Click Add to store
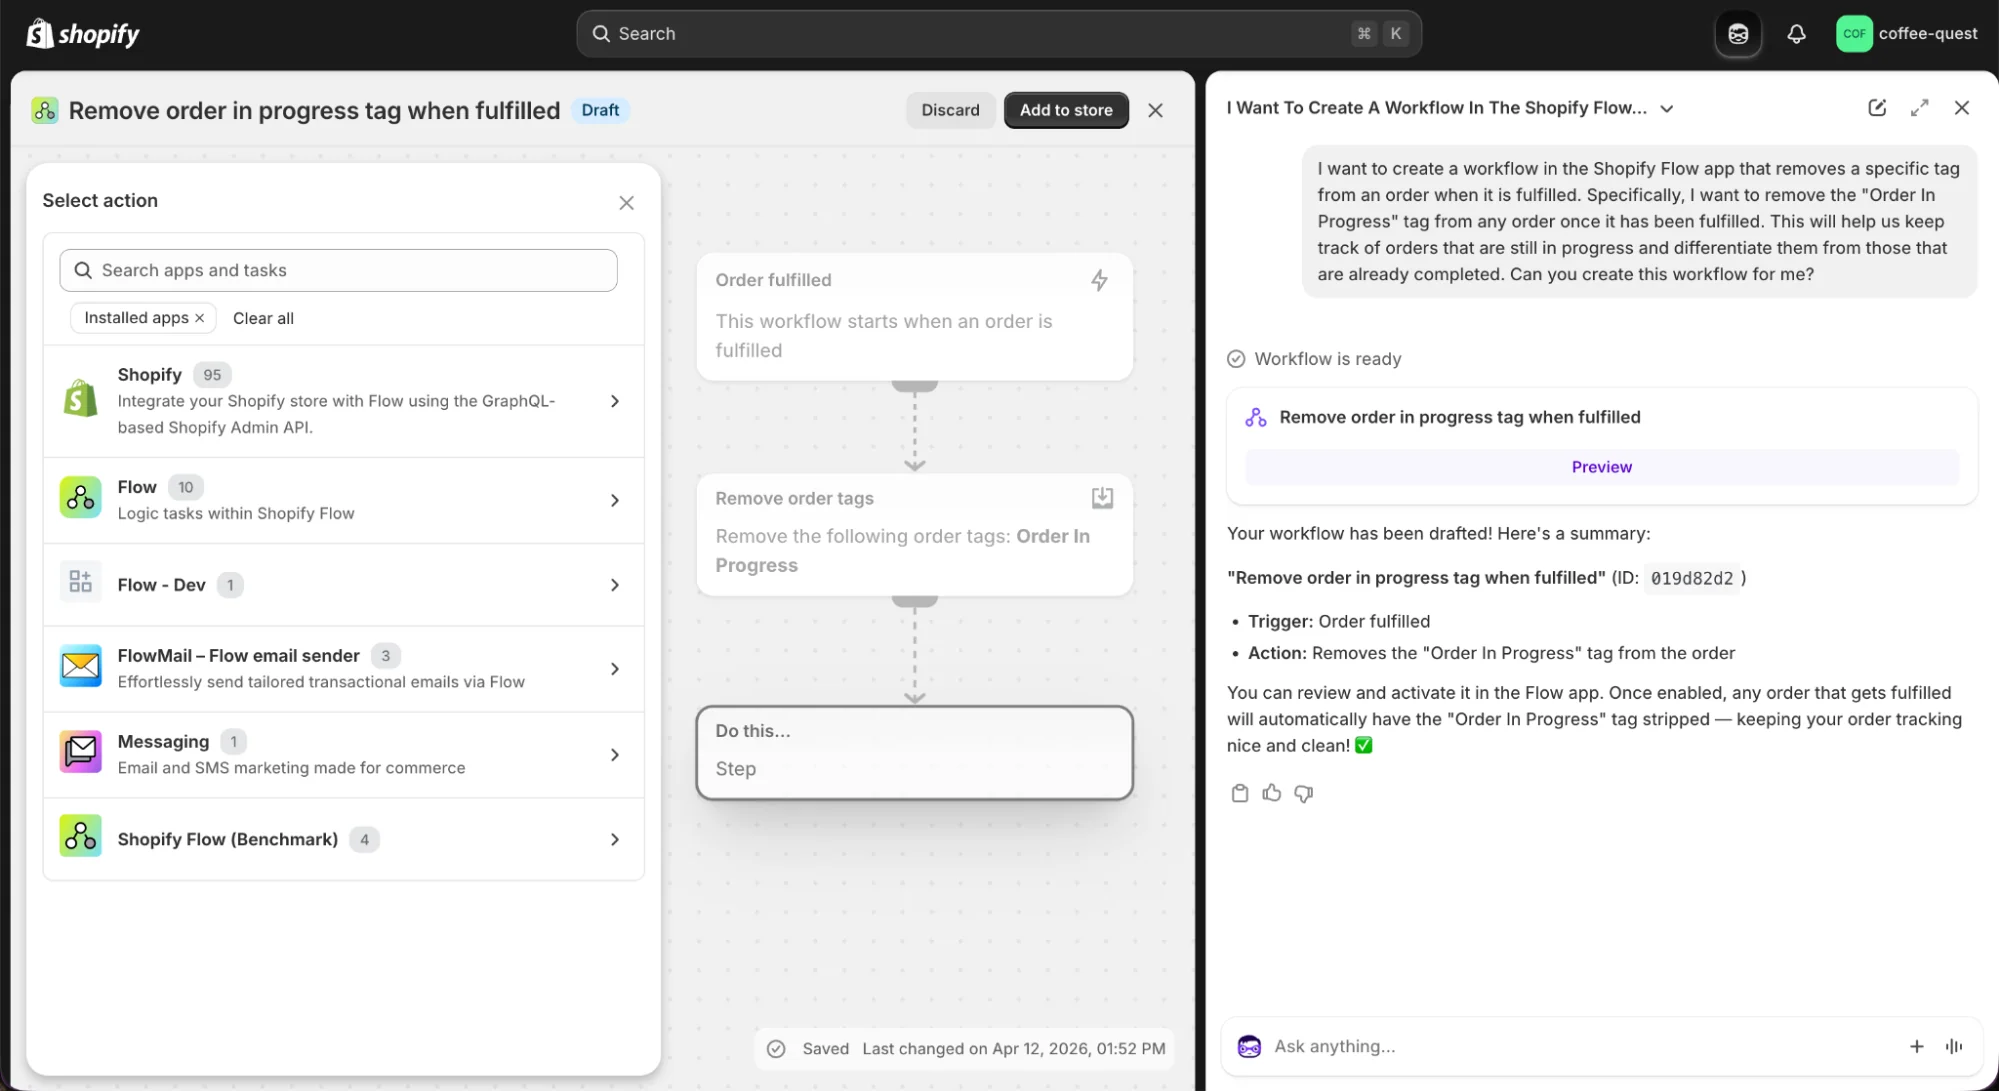The height and width of the screenshot is (1092, 1999). (1066, 110)
